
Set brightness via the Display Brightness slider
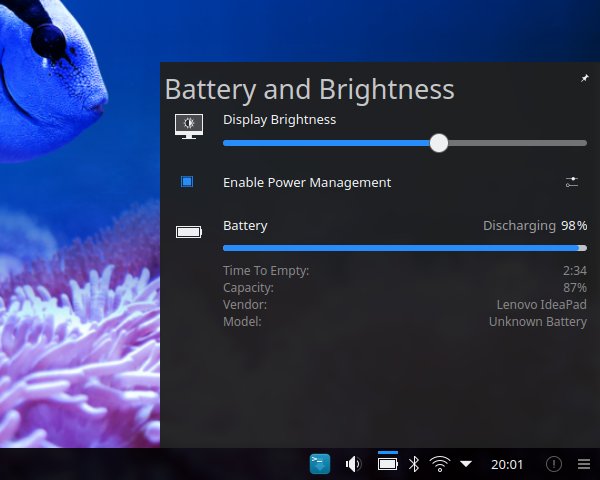[405, 143]
